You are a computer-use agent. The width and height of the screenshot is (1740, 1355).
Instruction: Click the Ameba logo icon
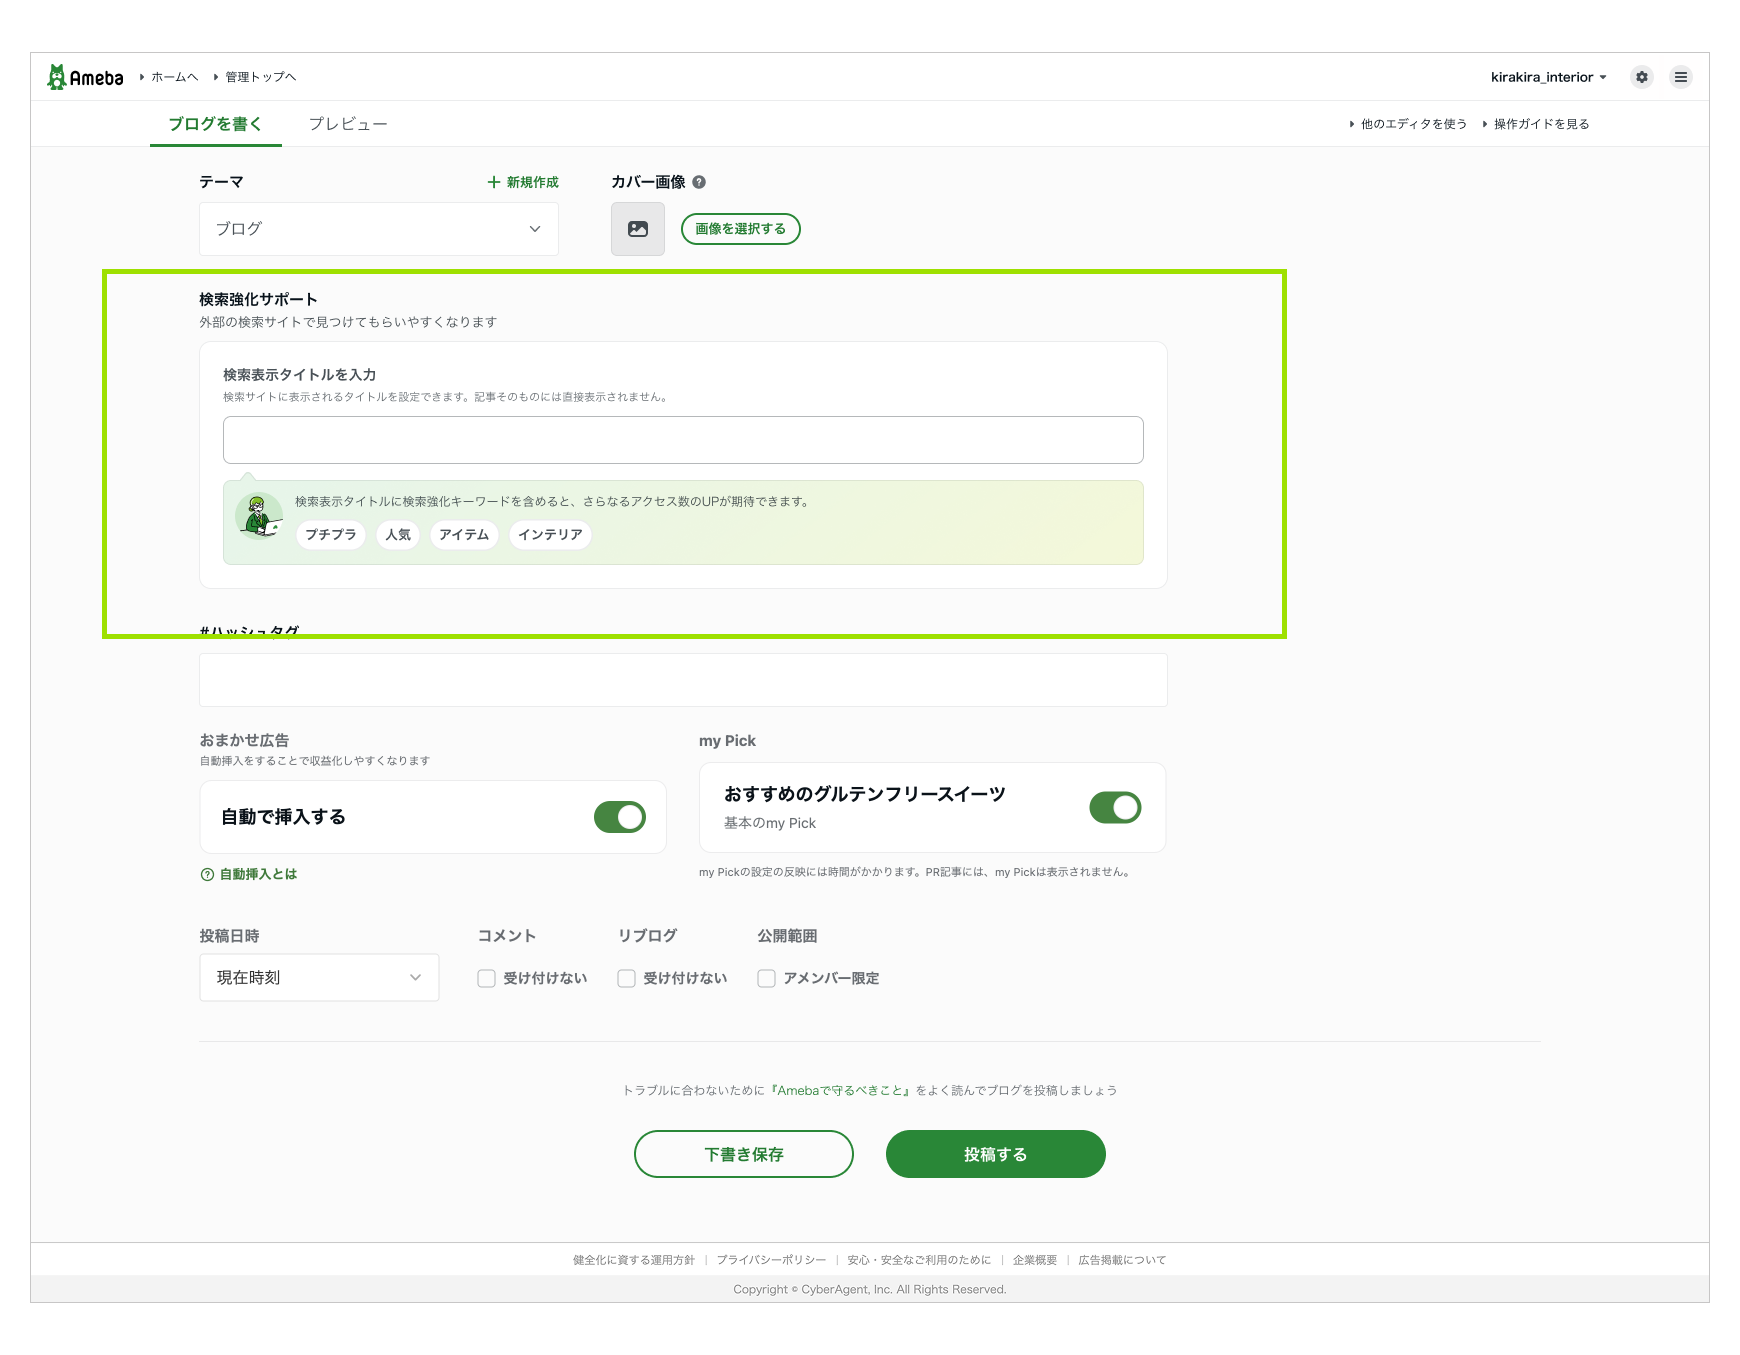[57, 77]
